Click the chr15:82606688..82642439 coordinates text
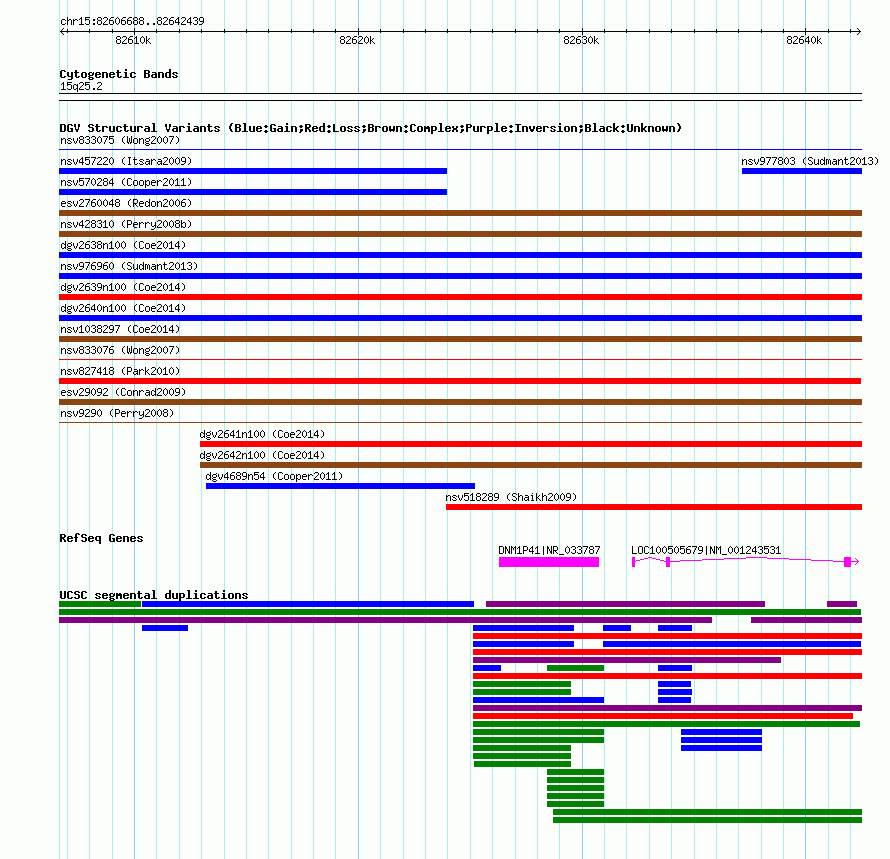The width and height of the screenshot is (890, 859). (132, 21)
